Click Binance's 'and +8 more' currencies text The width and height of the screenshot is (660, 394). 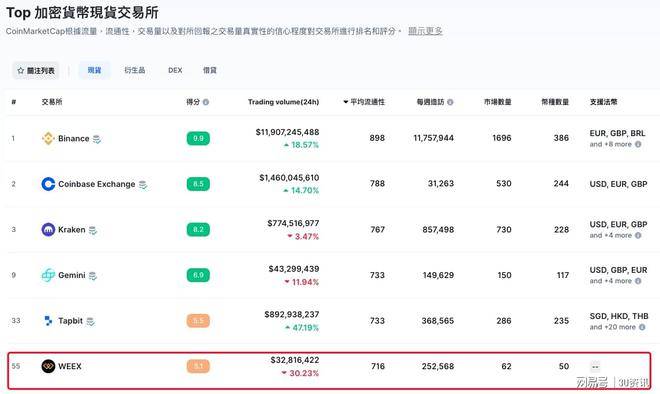(x=611, y=144)
